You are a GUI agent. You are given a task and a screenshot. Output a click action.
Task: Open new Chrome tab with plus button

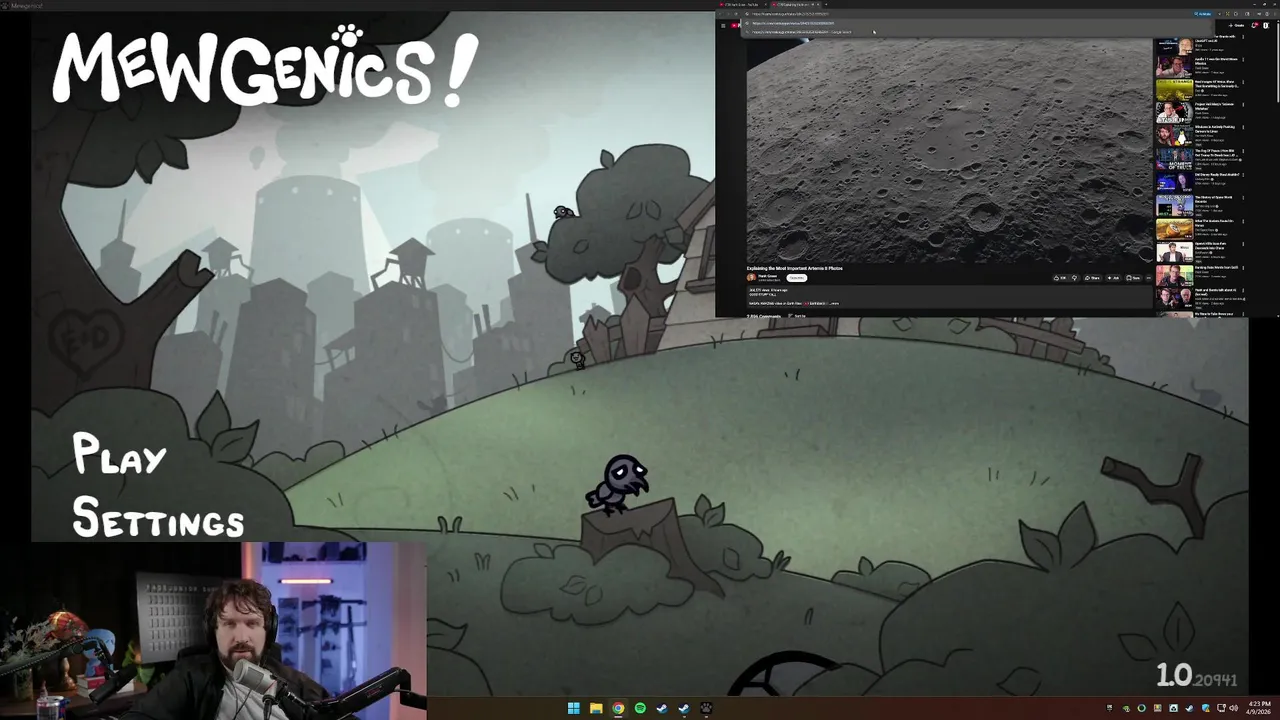[826, 4]
